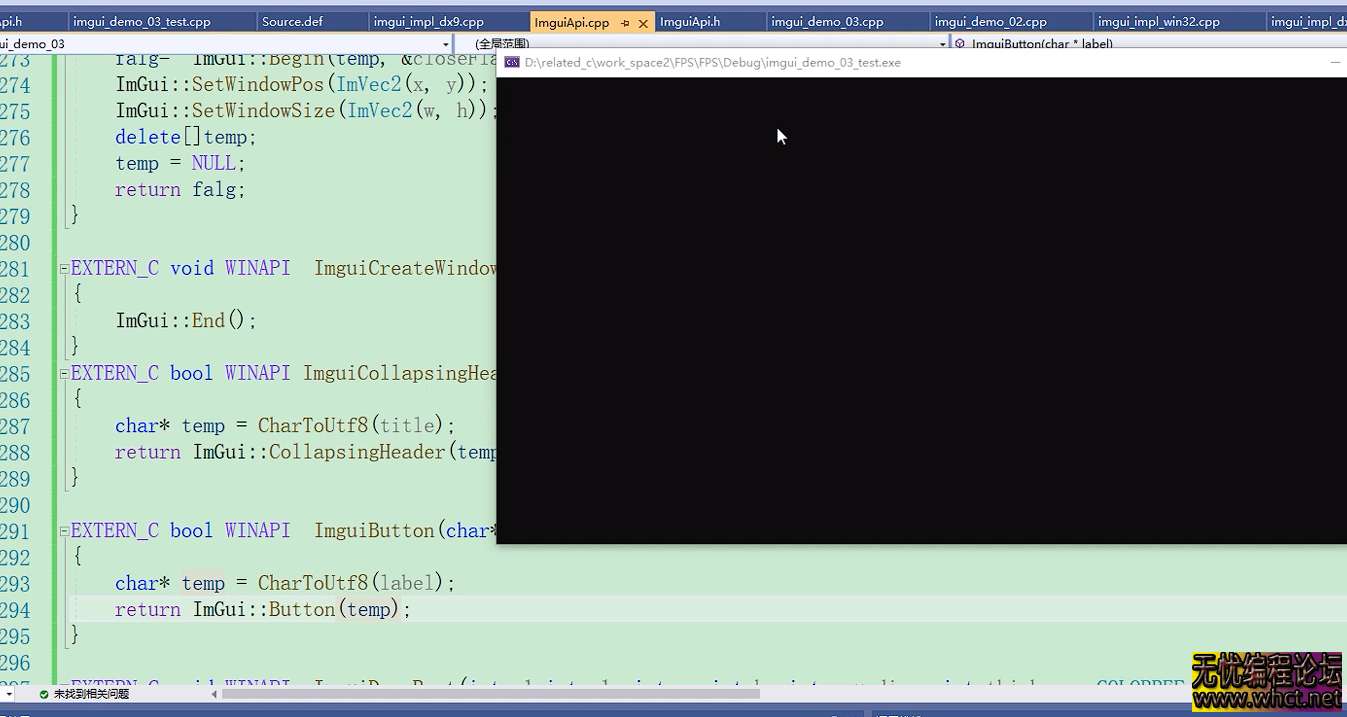Click the method icon beside ImguiButton(char * label)

[960, 43]
